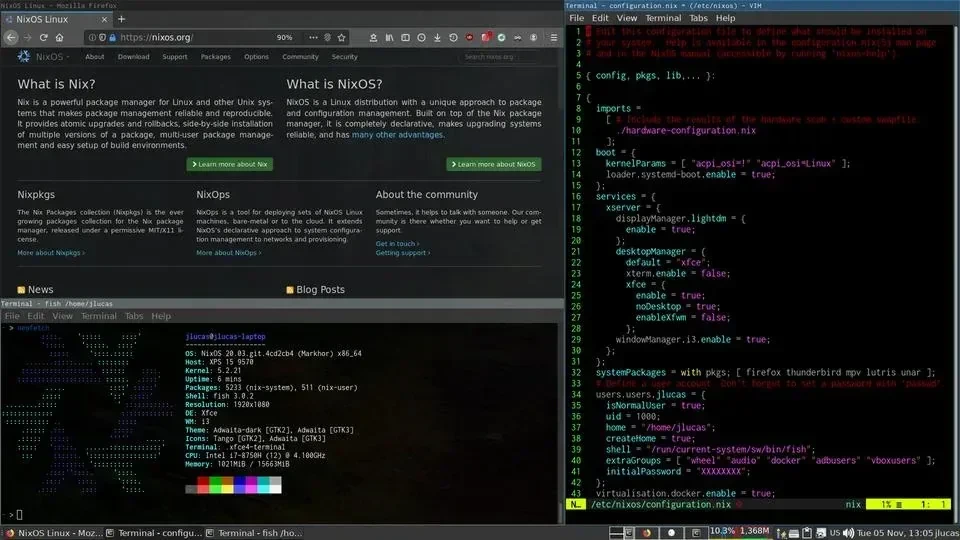The image size is (960, 540).
Task: Open tracking protection shield in address bar
Action: (102, 37)
